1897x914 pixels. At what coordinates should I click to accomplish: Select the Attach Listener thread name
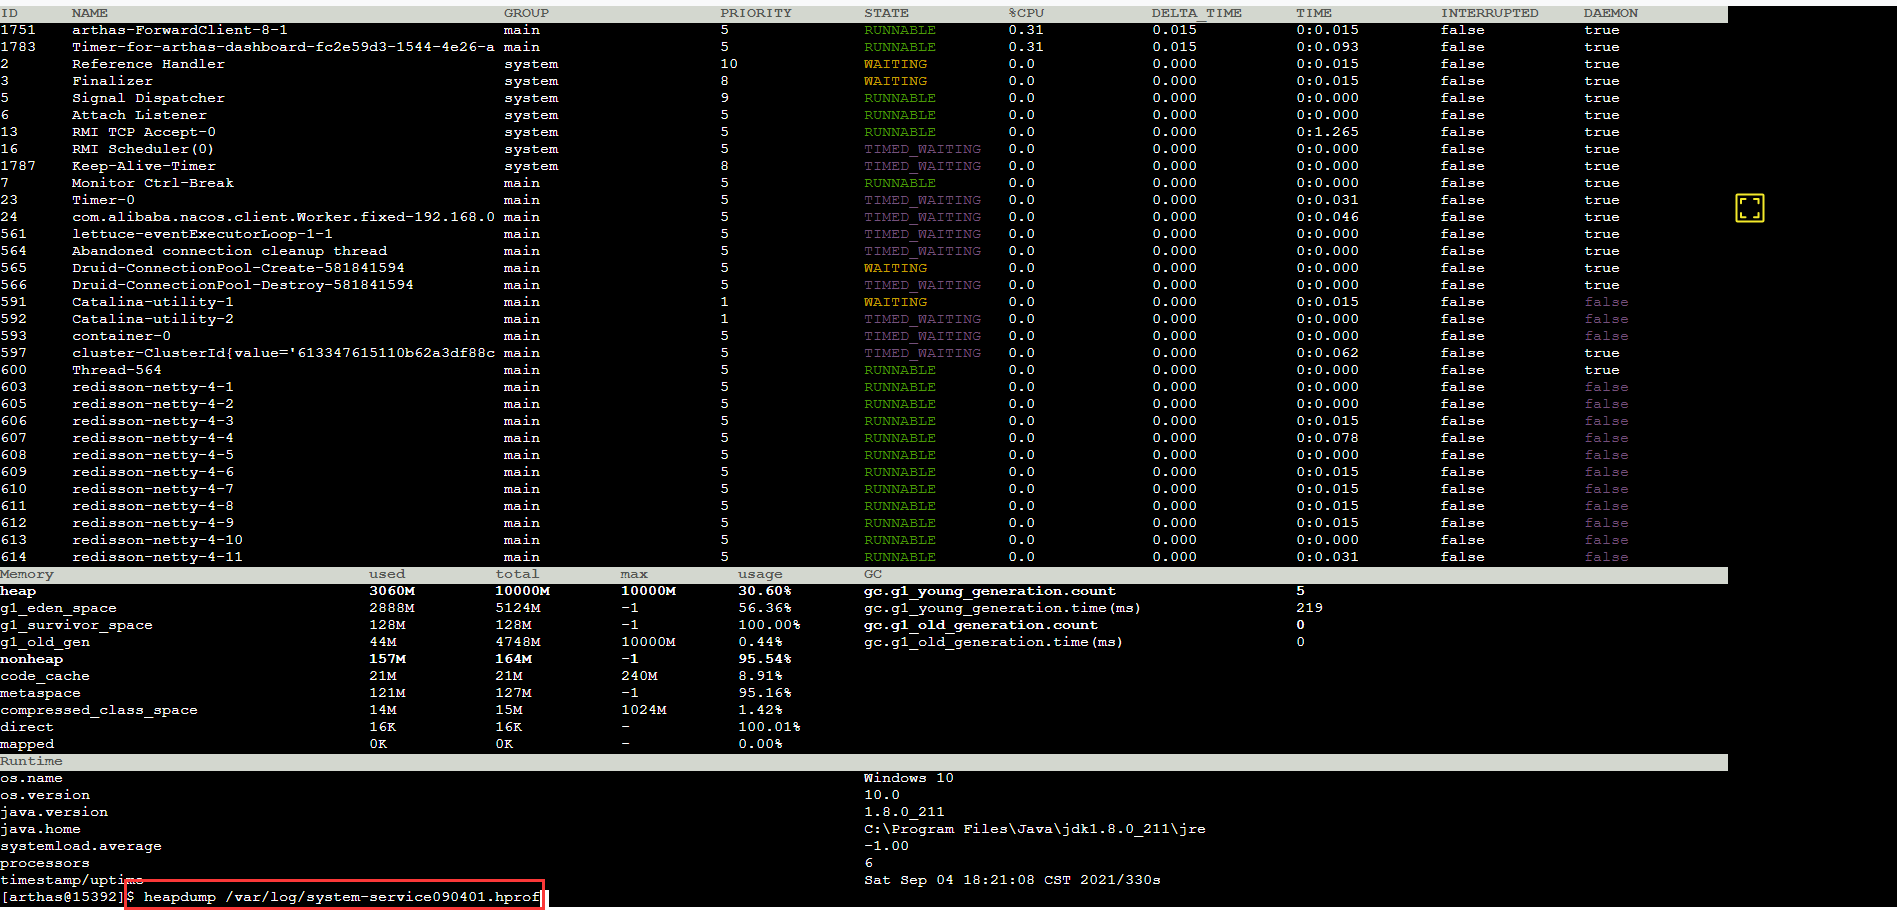[139, 115]
